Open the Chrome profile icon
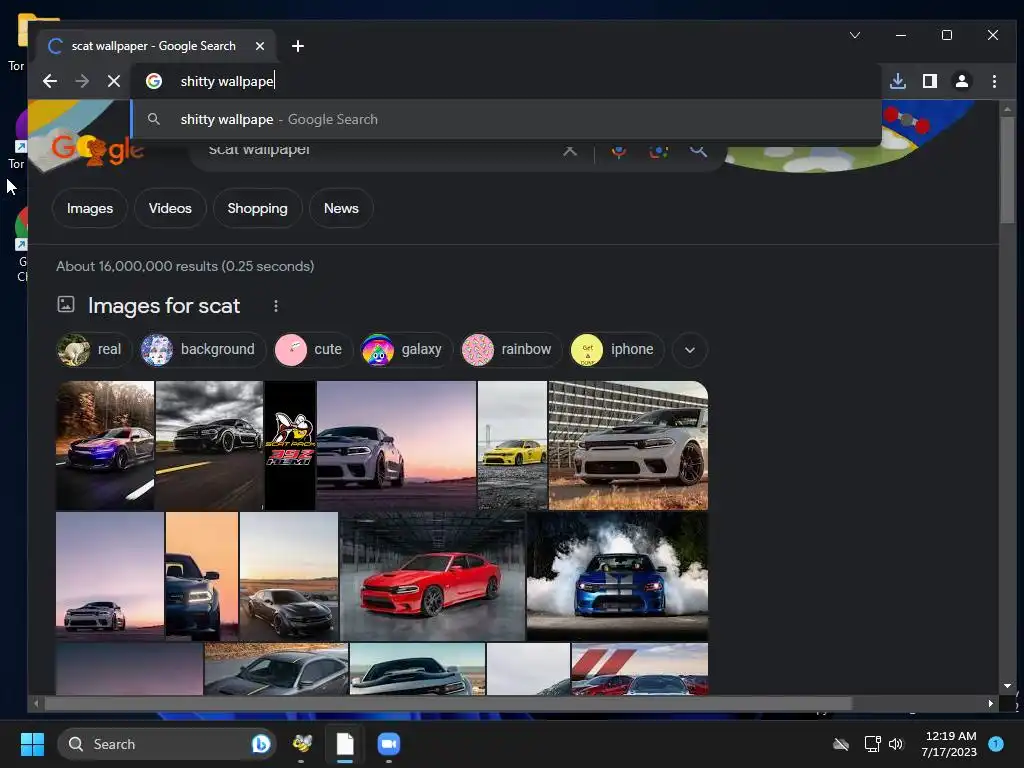The width and height of the screenshot is (1024, 768). tap(962, 81)
